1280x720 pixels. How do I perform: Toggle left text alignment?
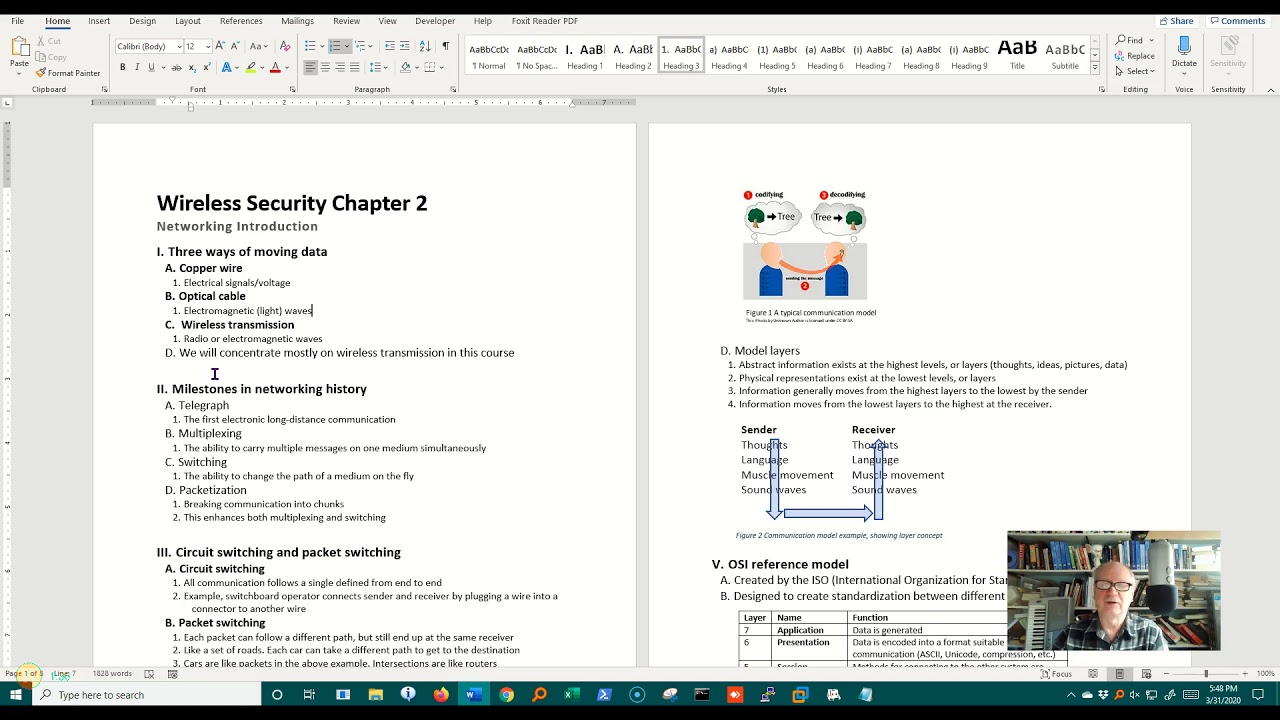point(310,67)
